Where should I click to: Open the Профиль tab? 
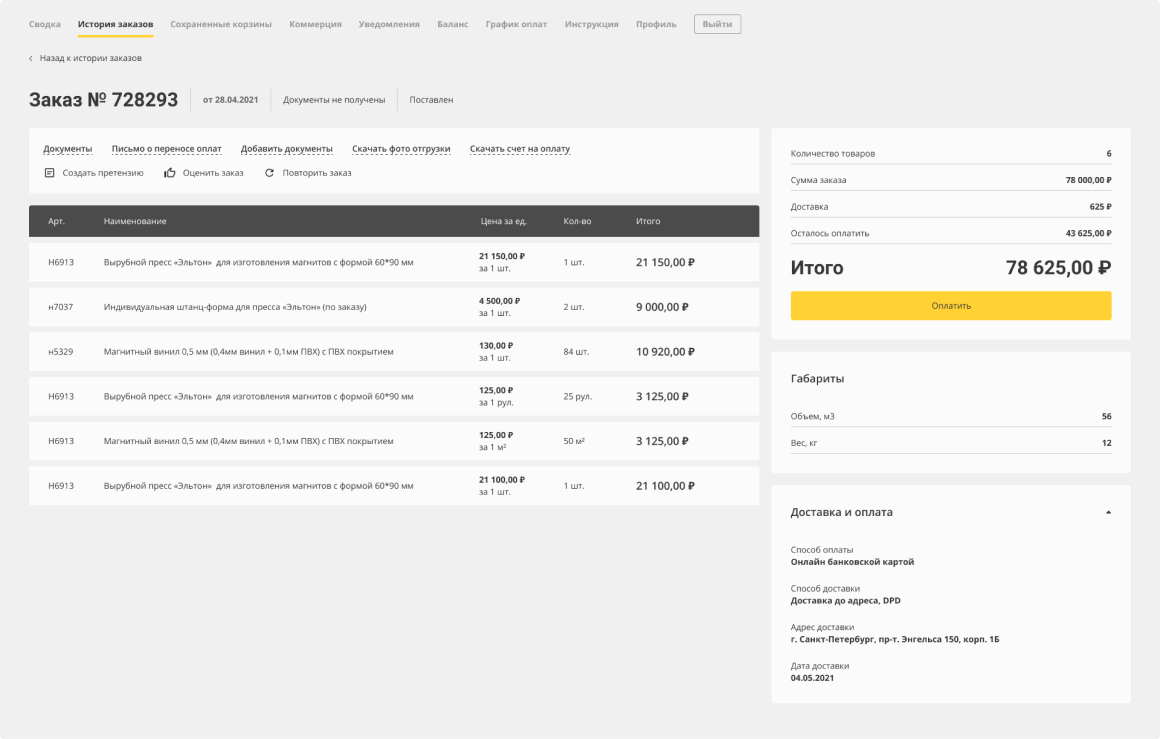(656, 24)
